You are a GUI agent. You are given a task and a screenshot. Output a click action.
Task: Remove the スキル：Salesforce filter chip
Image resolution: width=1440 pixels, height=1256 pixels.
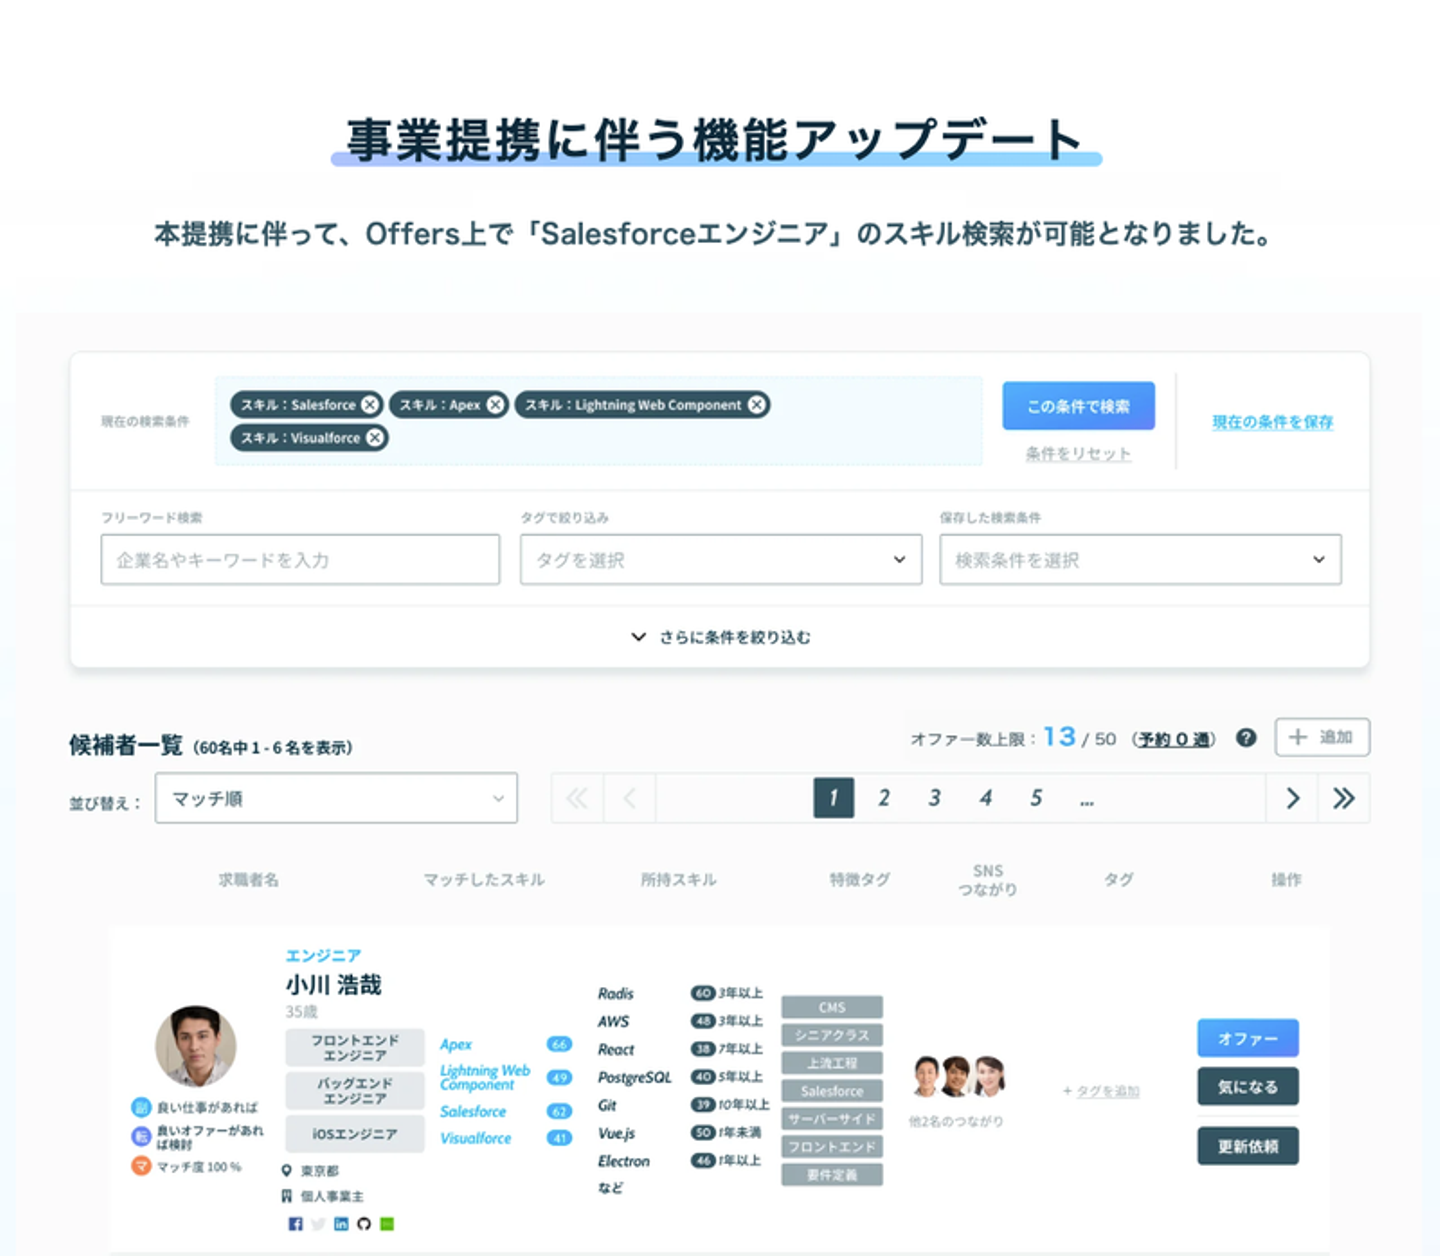[x=370, y=405]
